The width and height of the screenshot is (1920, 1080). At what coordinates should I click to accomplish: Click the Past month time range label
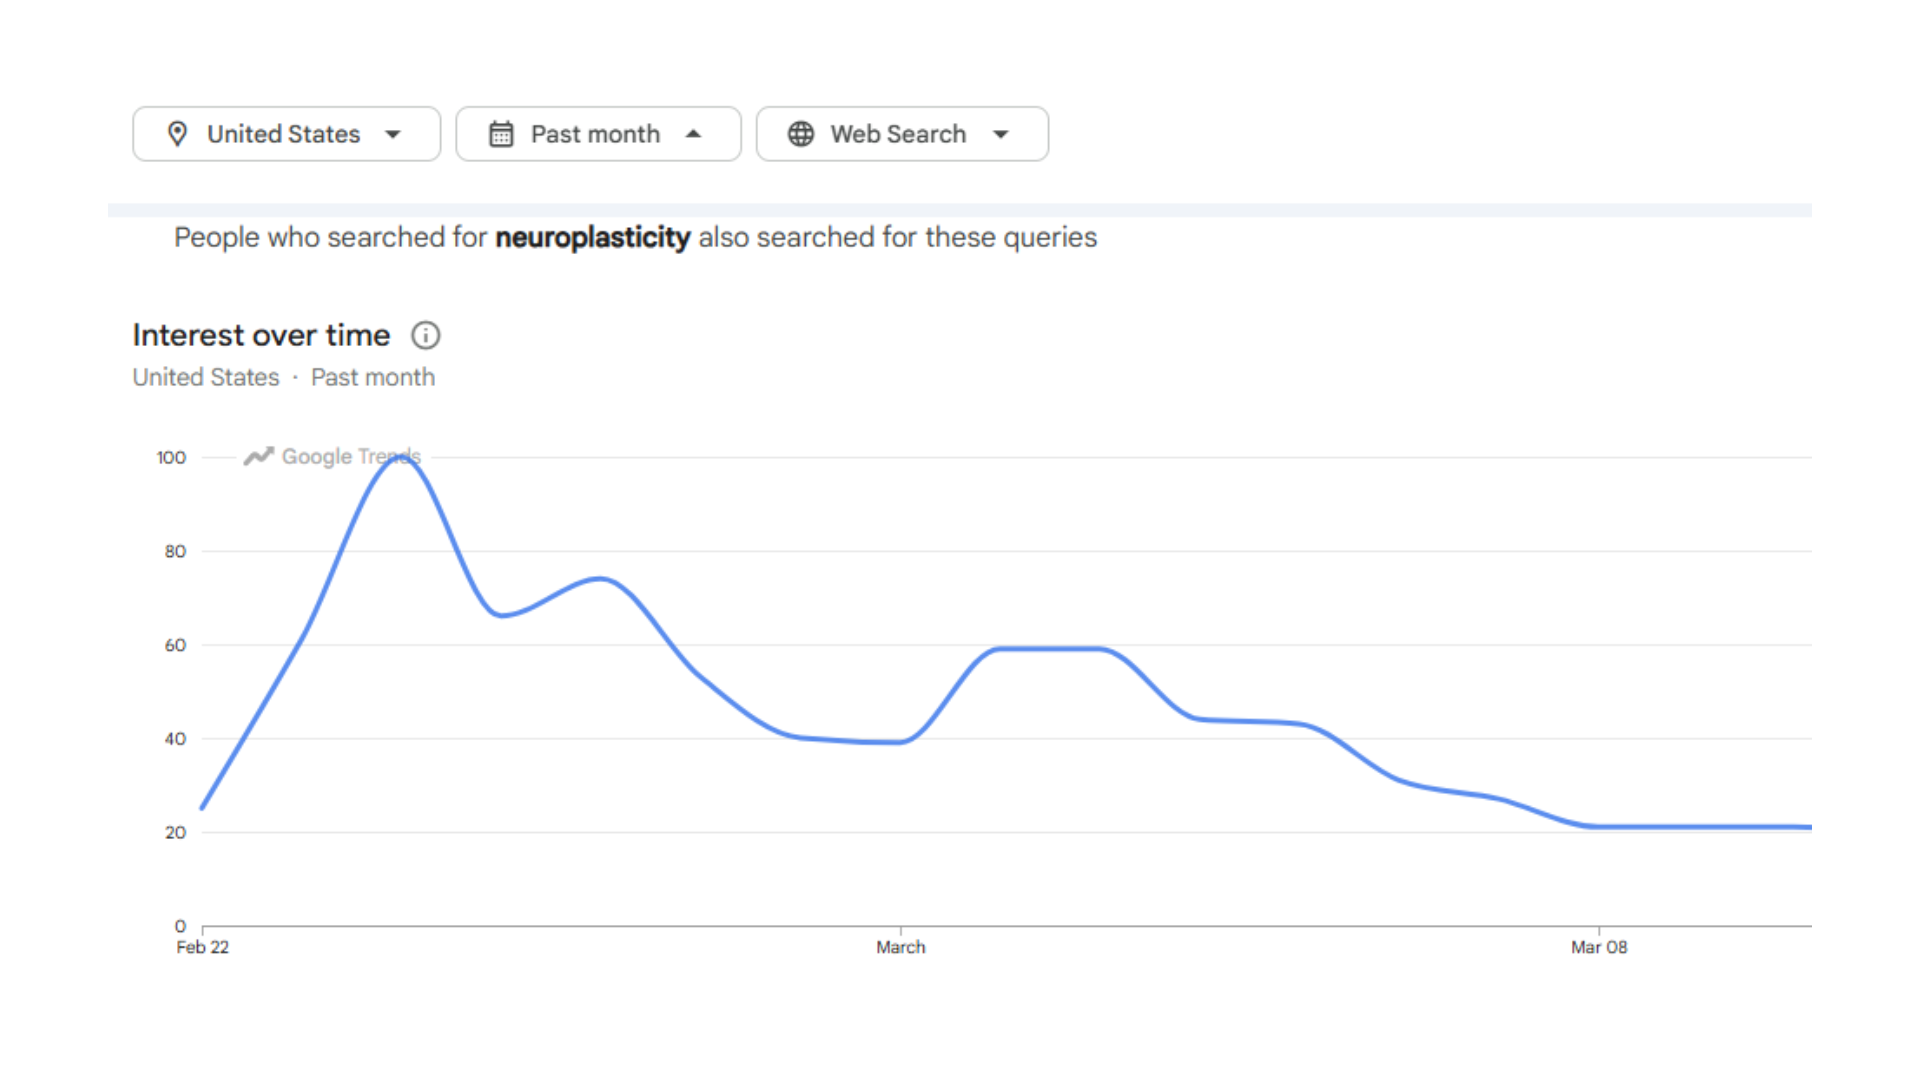click(595, 134)
